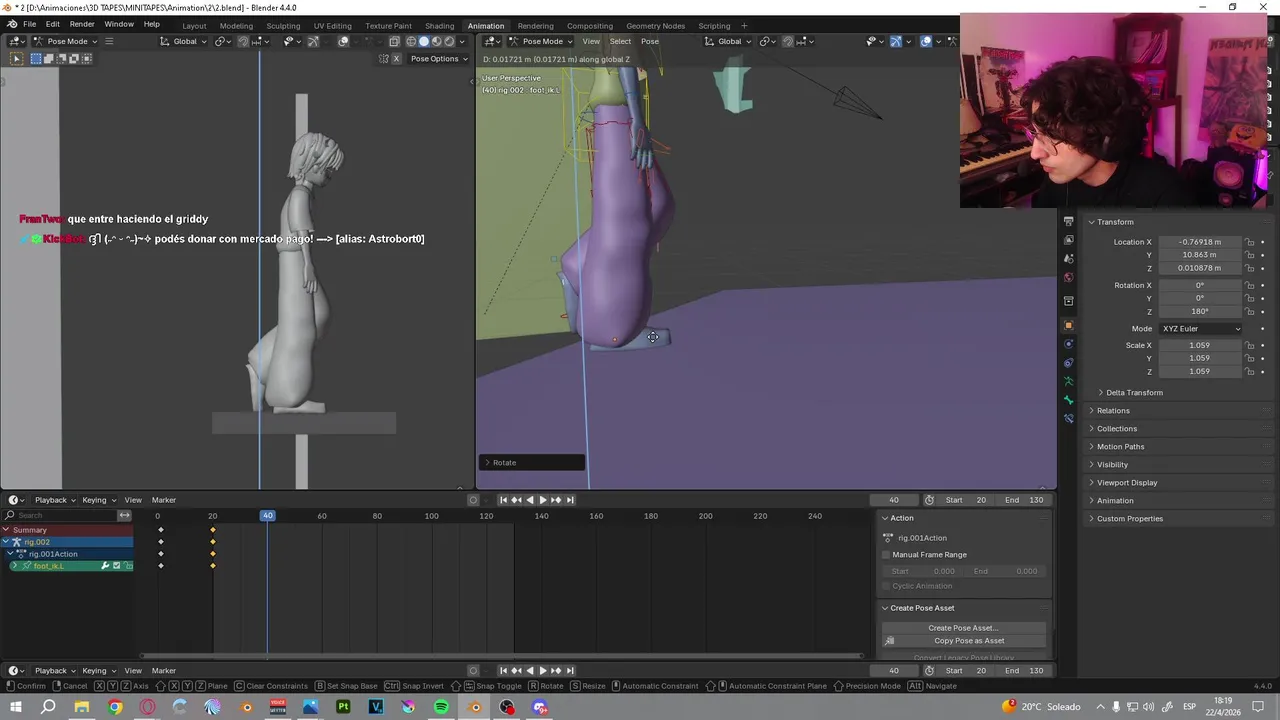Open right viewport Pose menu
The image size is (1280, 720).
[650, 41]
